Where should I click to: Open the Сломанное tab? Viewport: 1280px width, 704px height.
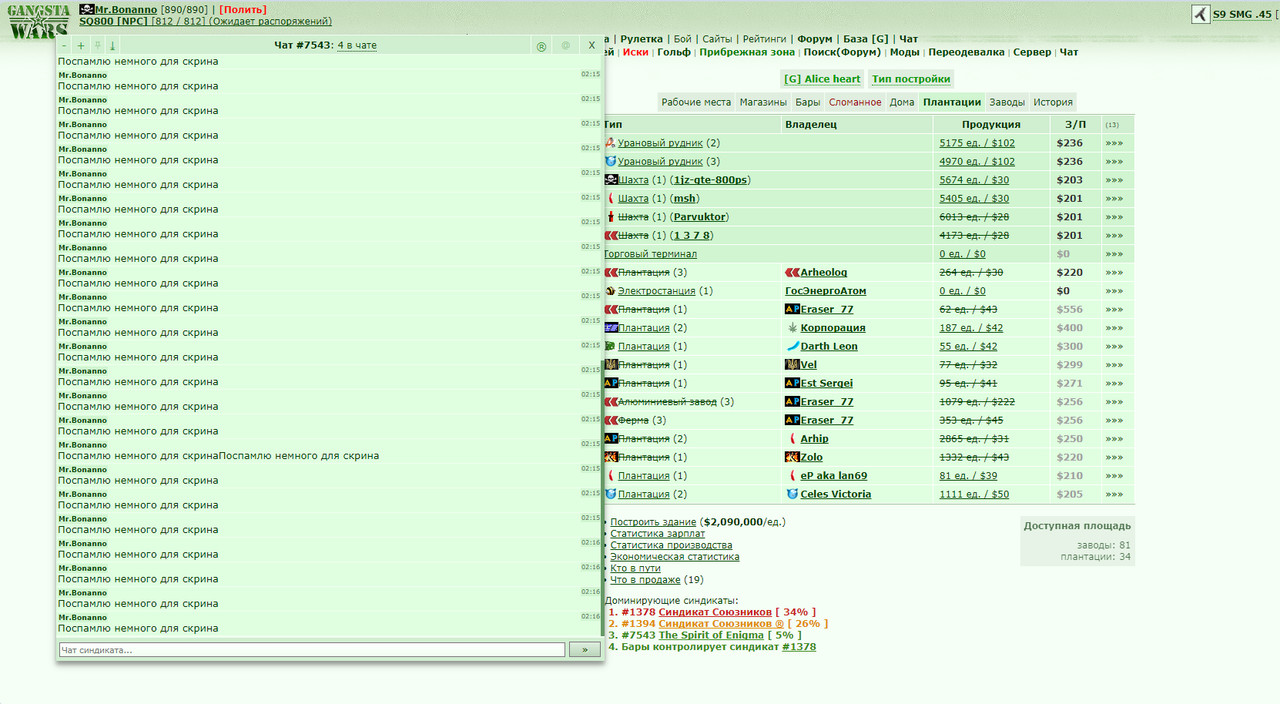pyautogui.click(x=855, y=102)
